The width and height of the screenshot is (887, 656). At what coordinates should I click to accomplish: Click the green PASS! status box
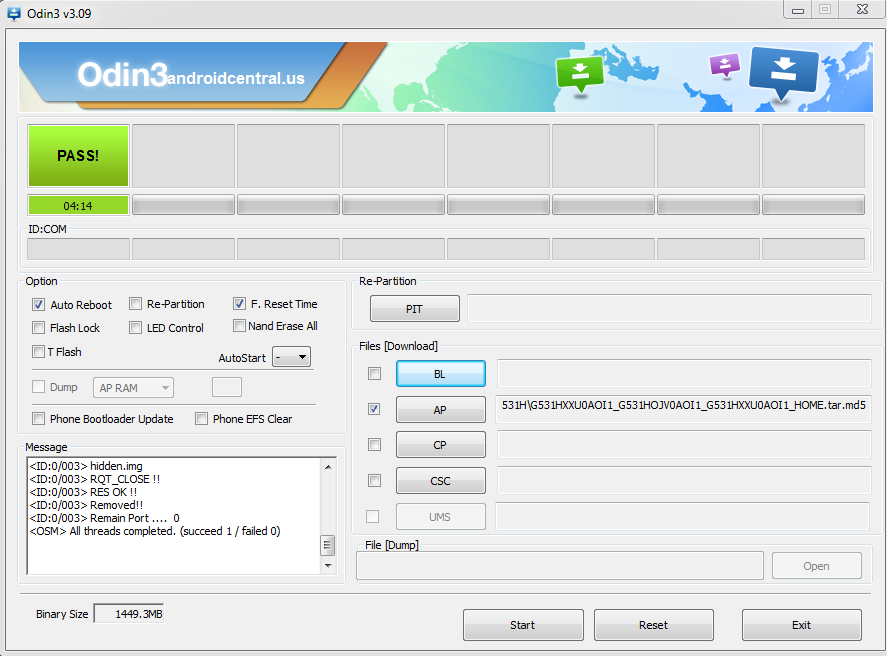click(x=78, y=156)
